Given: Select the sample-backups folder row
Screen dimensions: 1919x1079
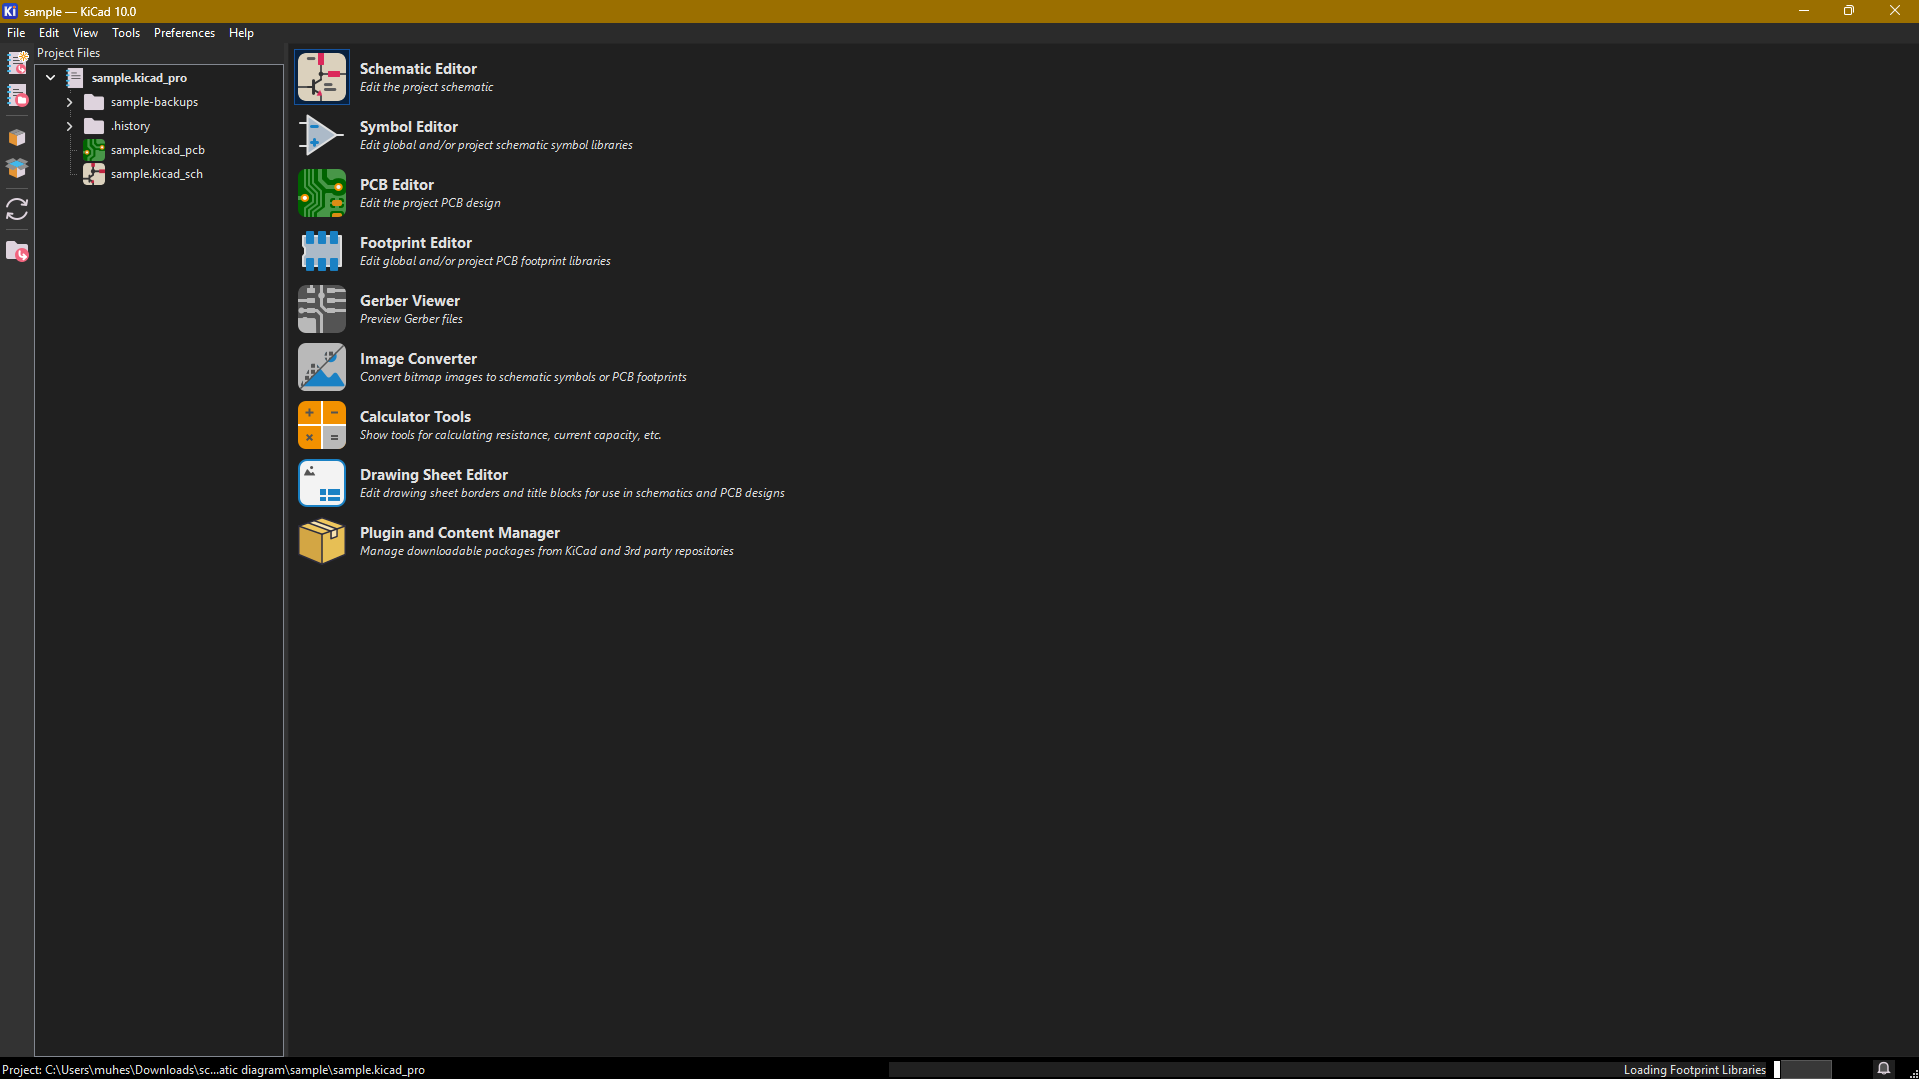Looking at the screenshot, I should pos(154,102).
